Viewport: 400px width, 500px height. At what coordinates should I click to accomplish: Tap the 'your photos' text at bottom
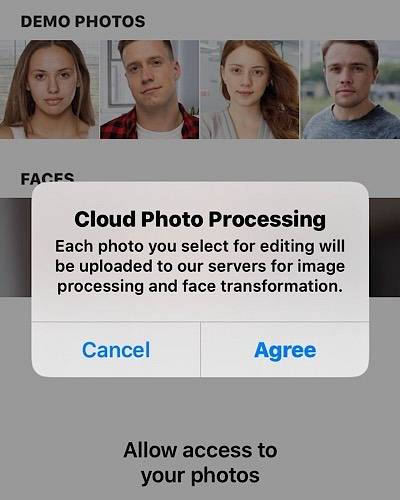[200, 475]
